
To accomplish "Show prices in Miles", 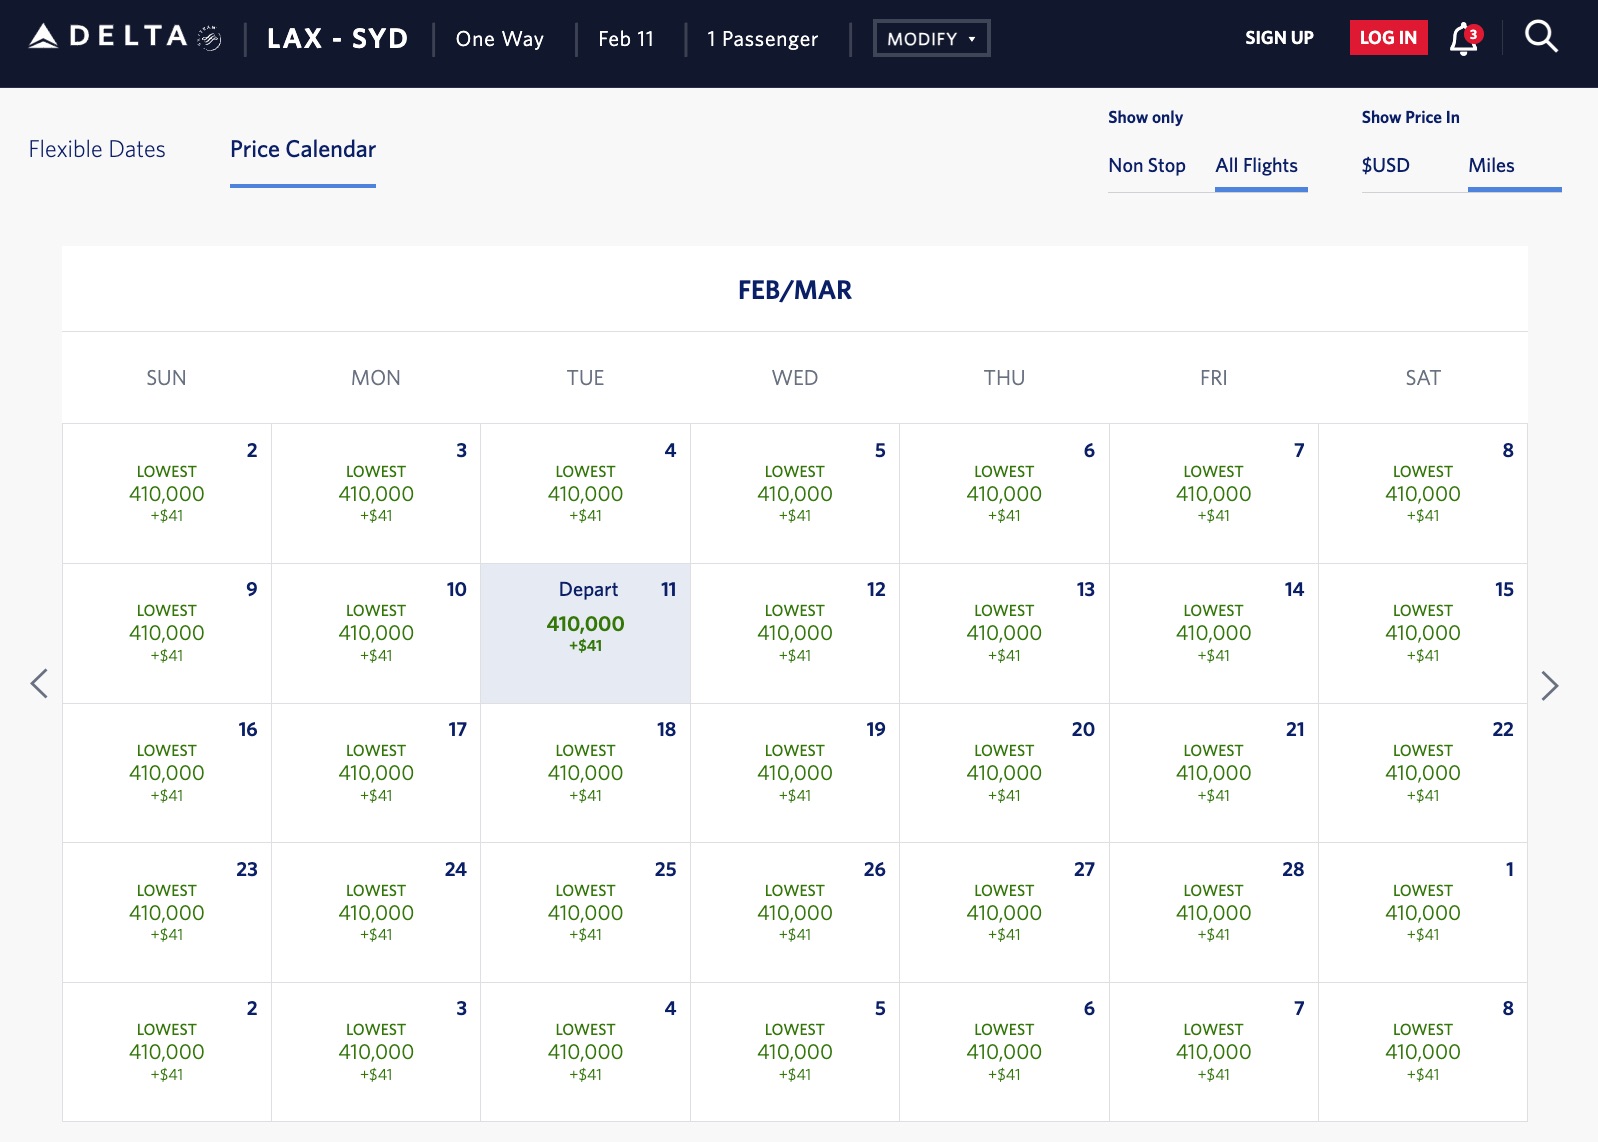I will 1491,166.
